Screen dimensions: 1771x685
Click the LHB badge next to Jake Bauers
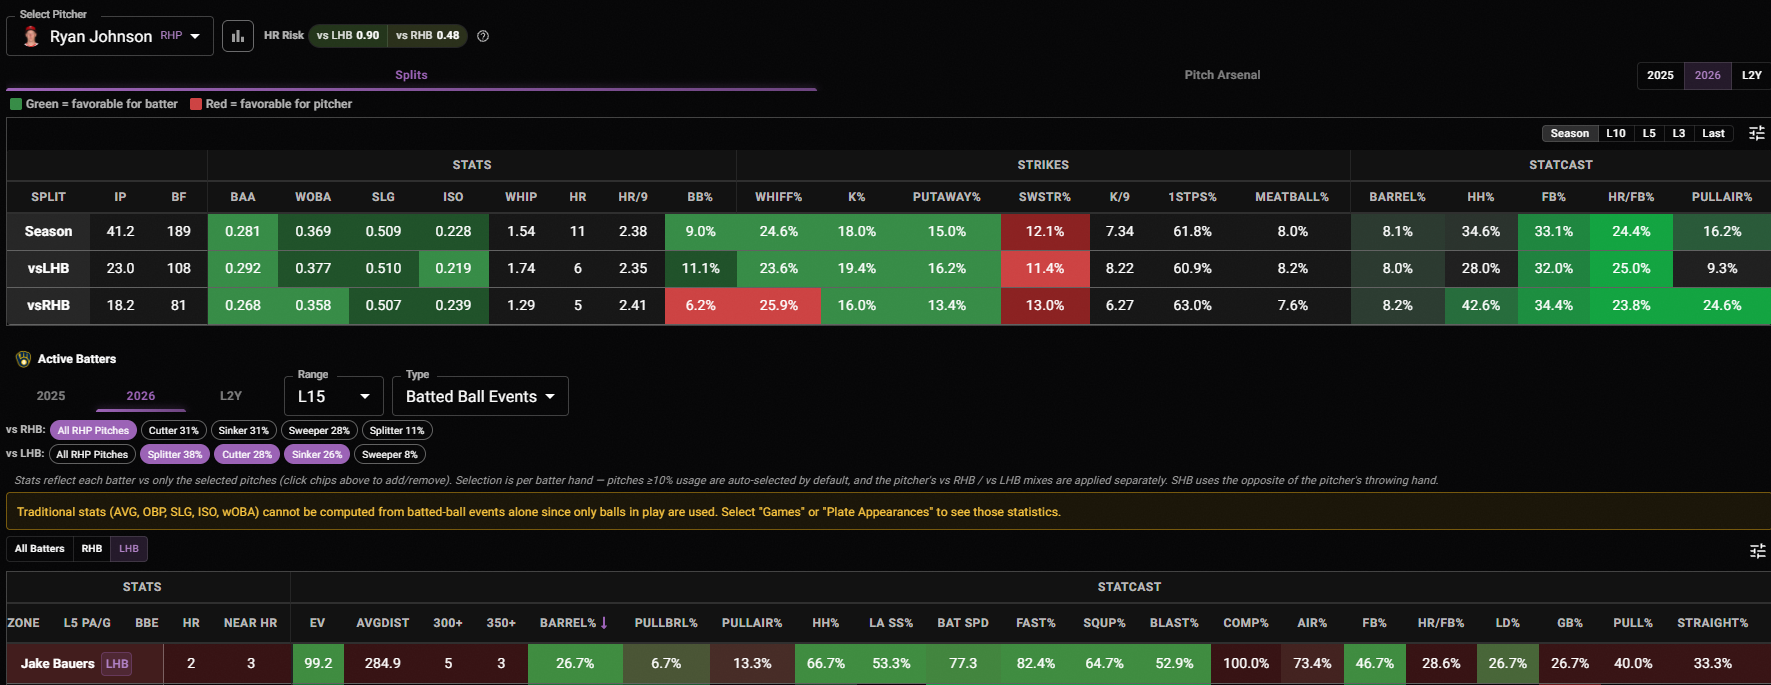click(x=117, y=664)
